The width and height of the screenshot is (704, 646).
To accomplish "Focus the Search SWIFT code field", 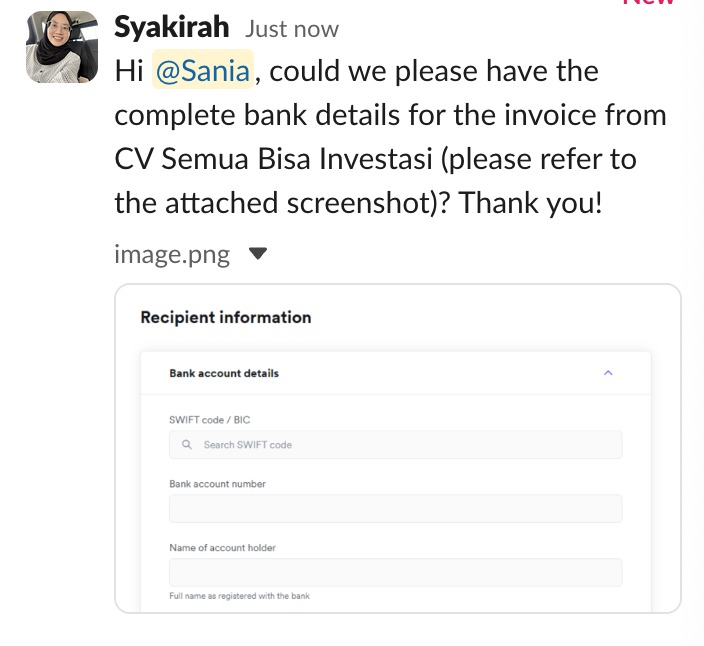I will coord(400,445).
